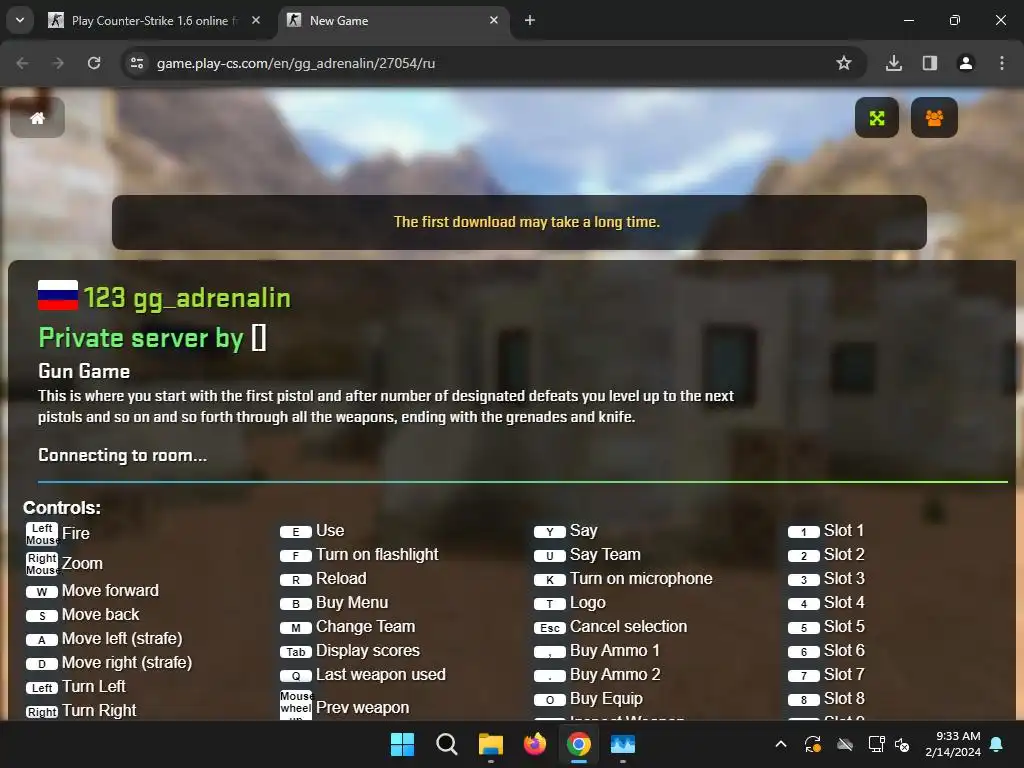Launch Firefox from the taskbar
The width and height of the screenshot is (1024, 768).
click(535, 744)
